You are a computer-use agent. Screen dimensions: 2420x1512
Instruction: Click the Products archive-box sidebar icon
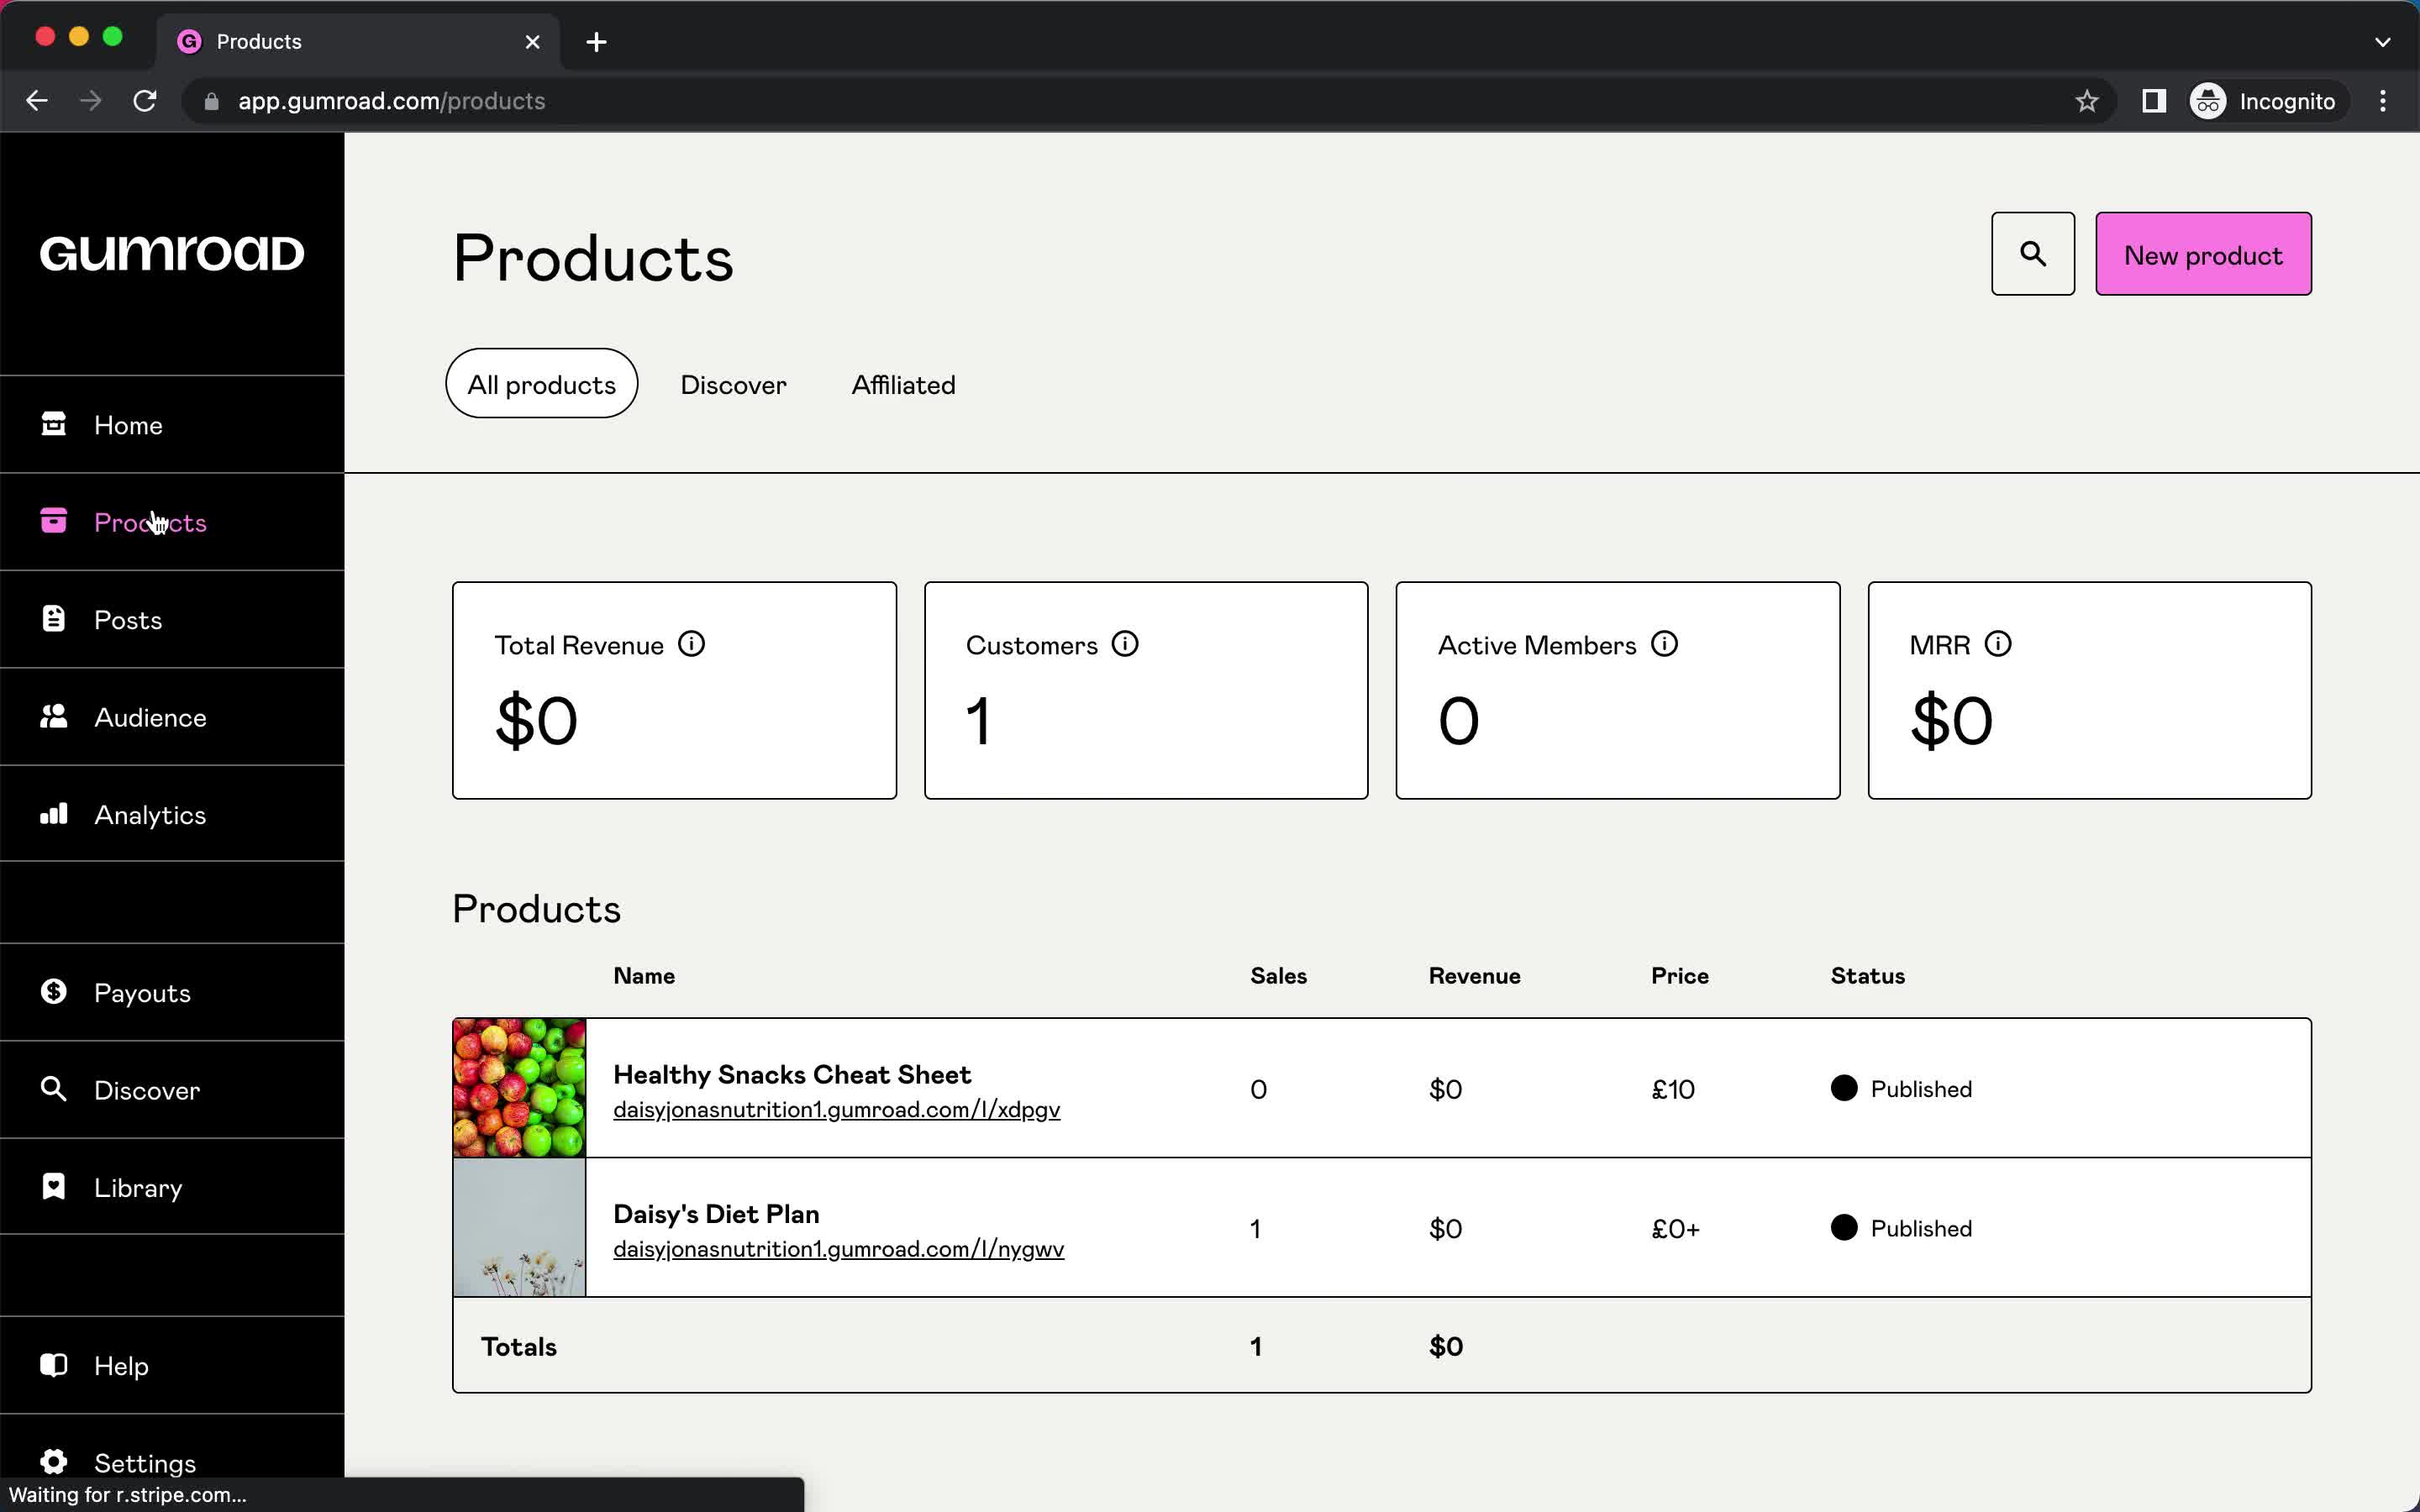tap(53, 521)
